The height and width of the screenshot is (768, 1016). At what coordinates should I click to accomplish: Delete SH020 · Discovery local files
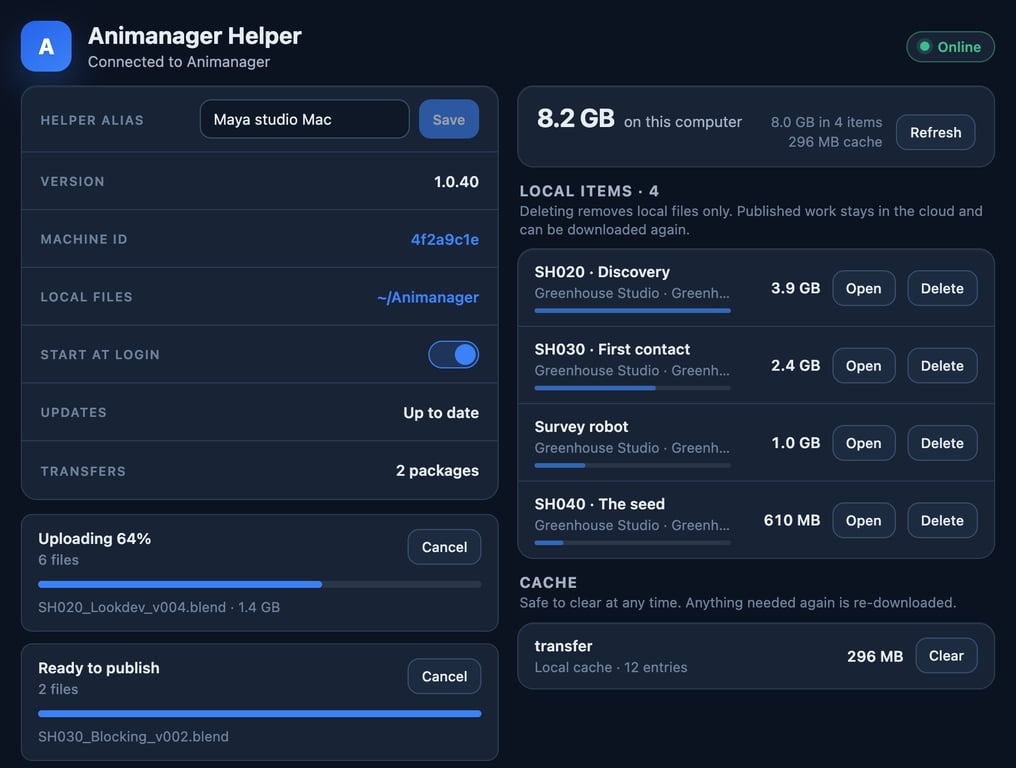[941, 288]
